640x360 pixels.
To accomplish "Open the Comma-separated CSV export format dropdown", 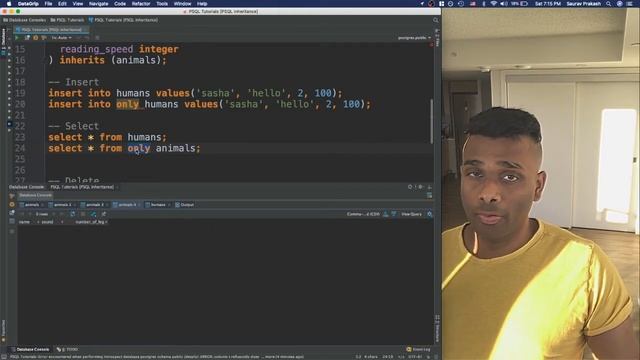I will point(363,214).
